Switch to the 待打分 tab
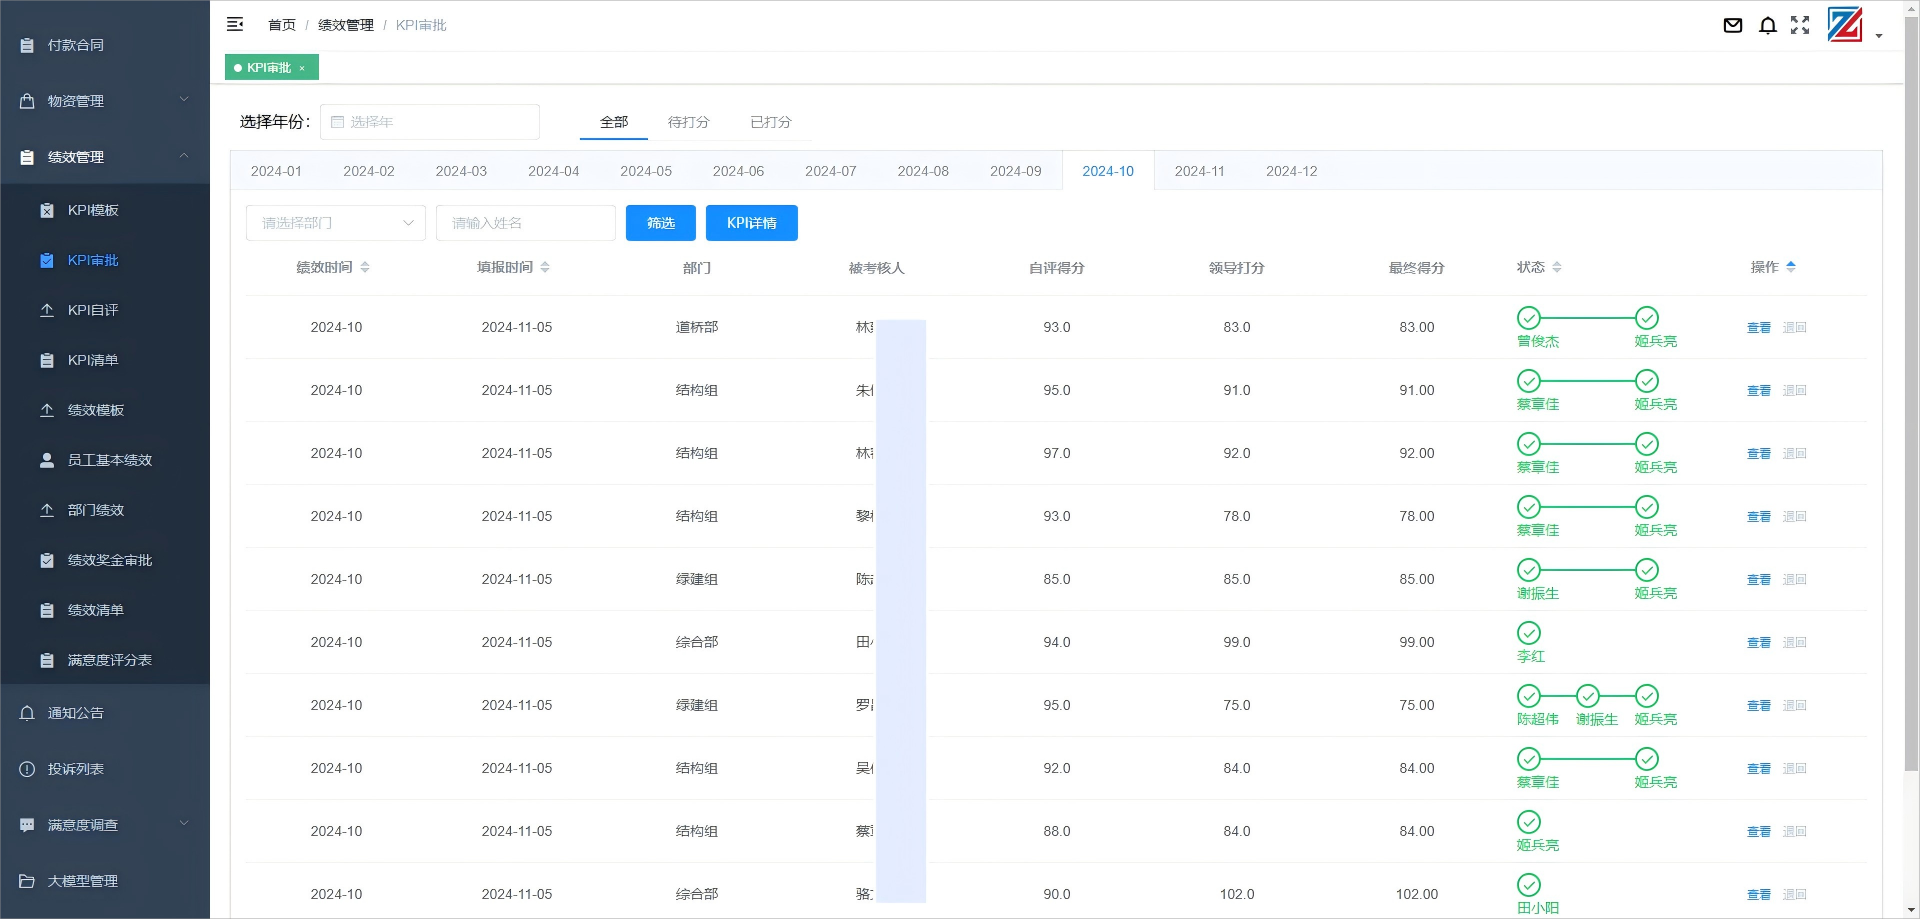 [x=688, y=122]
